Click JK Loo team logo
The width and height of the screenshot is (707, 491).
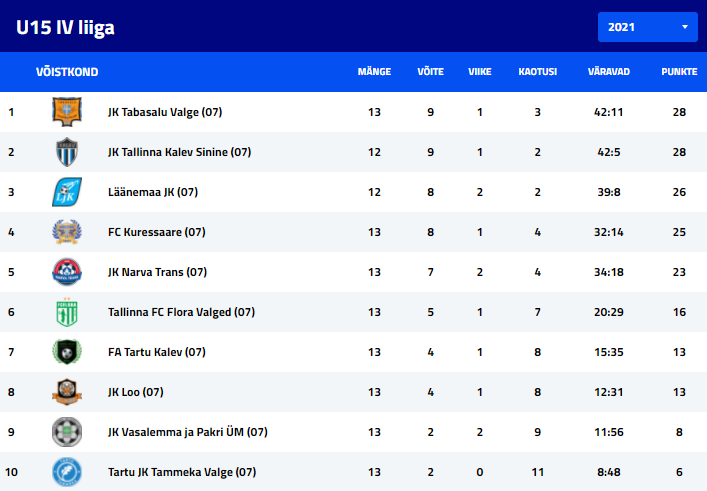click(67, 392)
